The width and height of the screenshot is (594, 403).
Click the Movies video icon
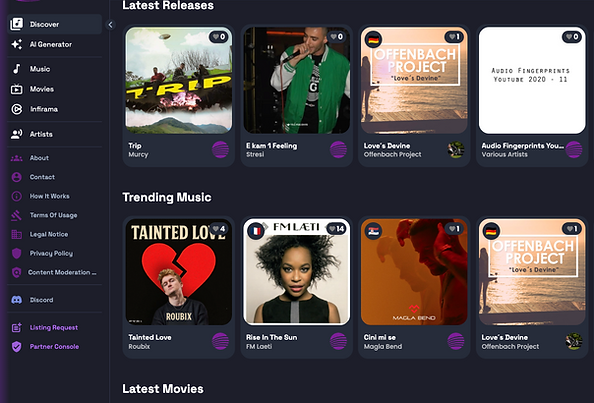coord(16,89)
